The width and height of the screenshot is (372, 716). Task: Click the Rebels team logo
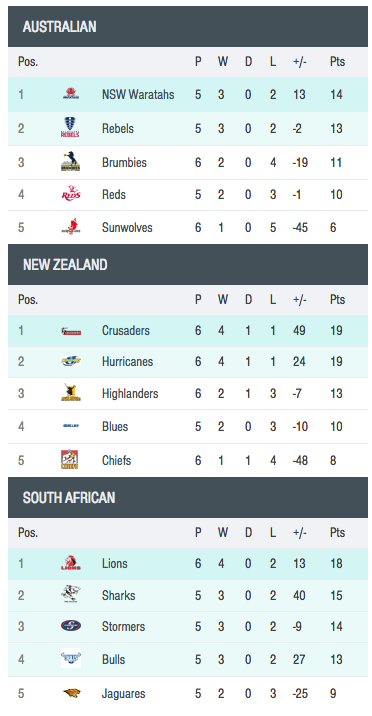[70, 128]
